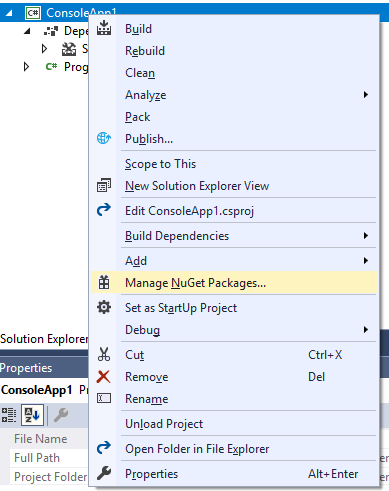Click the StartUp Project gear icon
The width and height of the screenshot is (389, 491).
(x=104, y=307)
